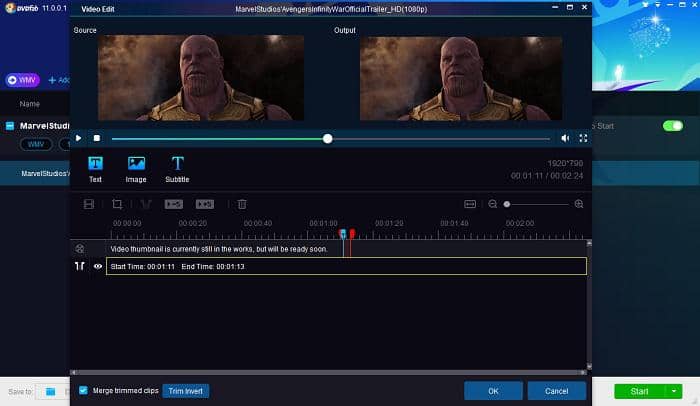Image resolution: width=700 pixels, height=406 pixels.
Task: Toggle Merge trimmed clips checkbox
Action: [83, 390]
